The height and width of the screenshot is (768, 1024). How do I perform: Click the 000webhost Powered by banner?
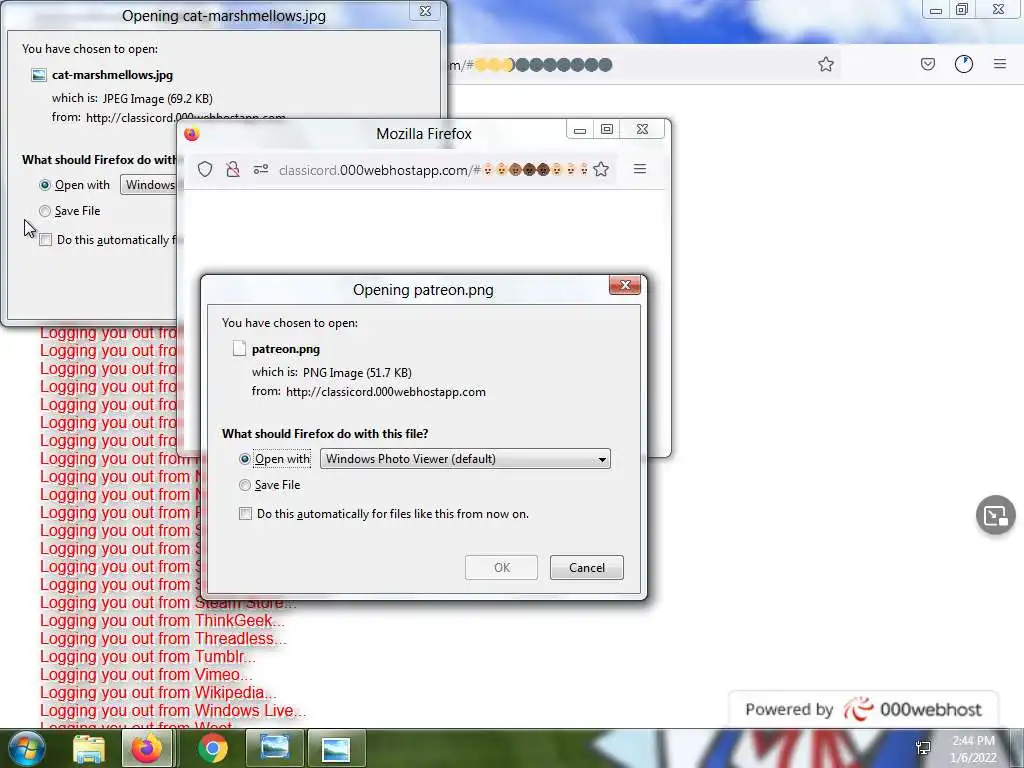[x=863, y=709]
